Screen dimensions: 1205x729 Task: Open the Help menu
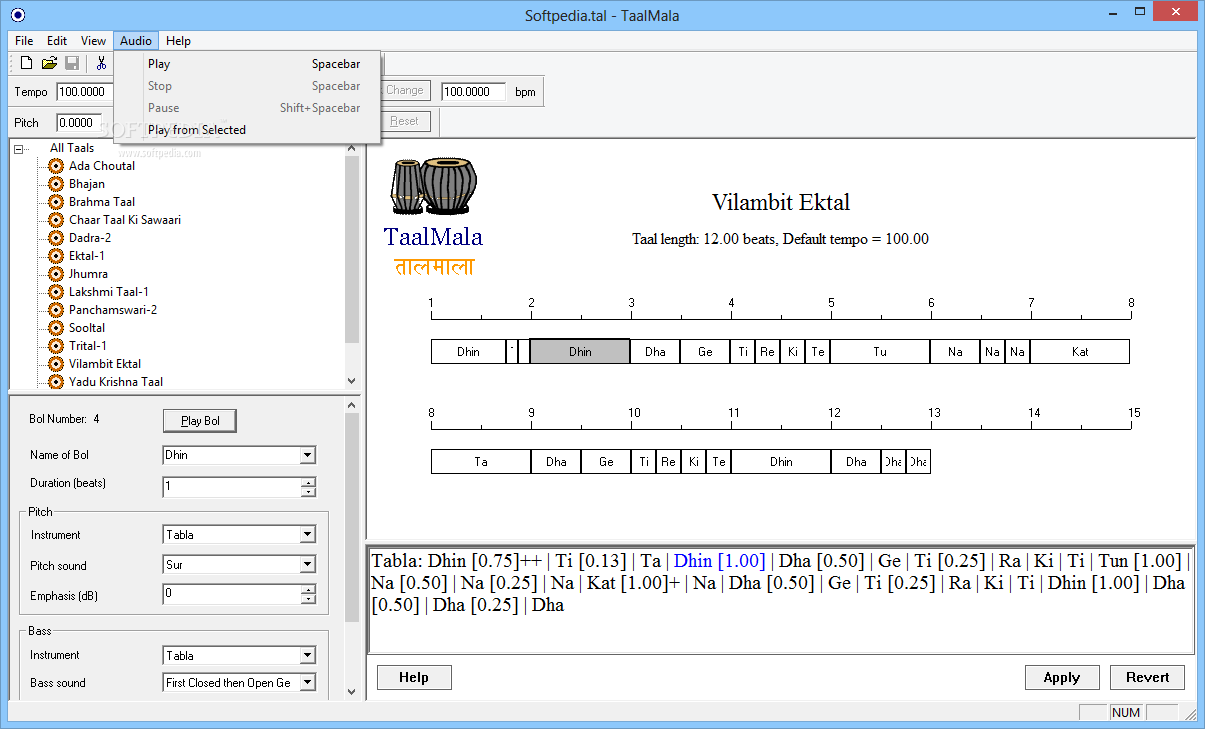click(x=178, y=41)
